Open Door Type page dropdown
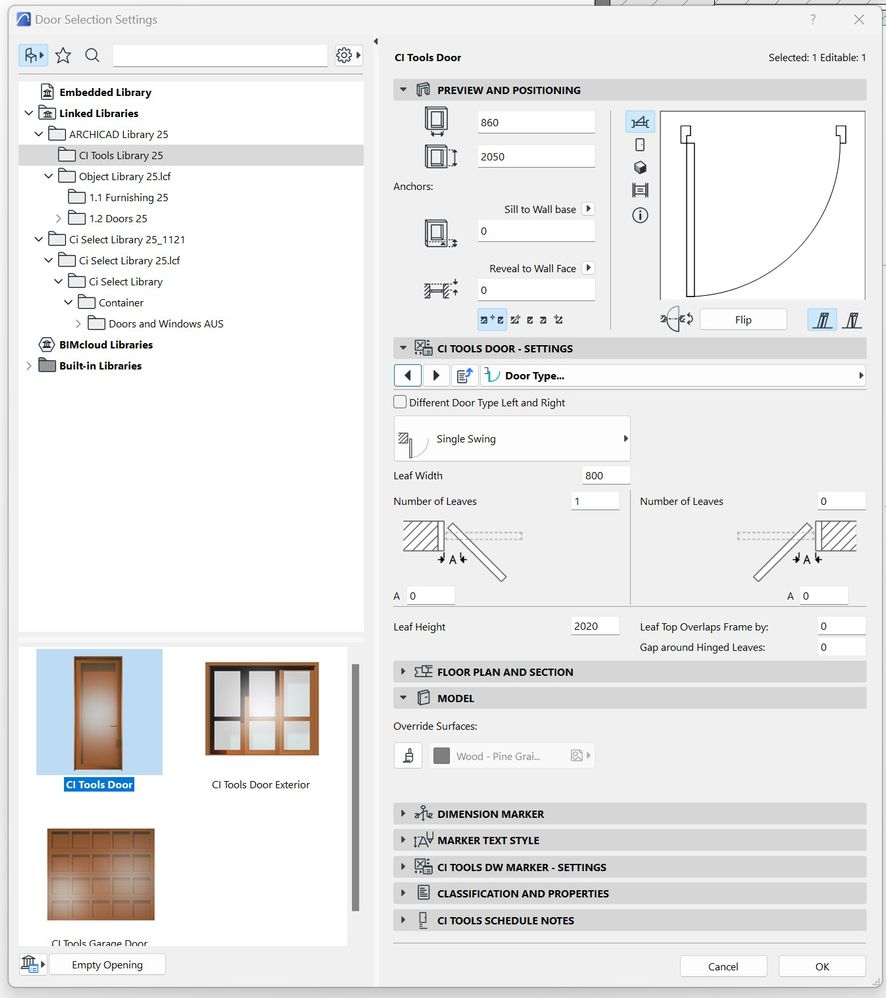The height and width of the screenshot is (998, 886). tap(673, 376)
